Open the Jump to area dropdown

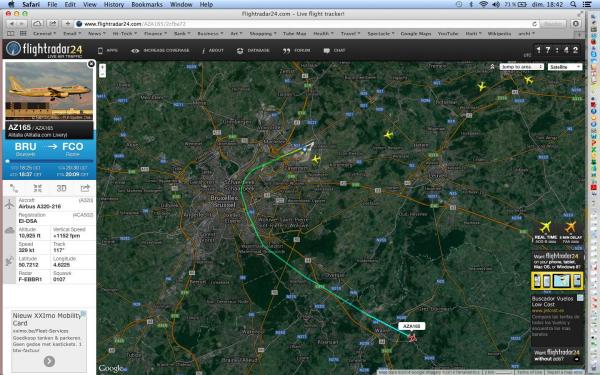[522, 67]
